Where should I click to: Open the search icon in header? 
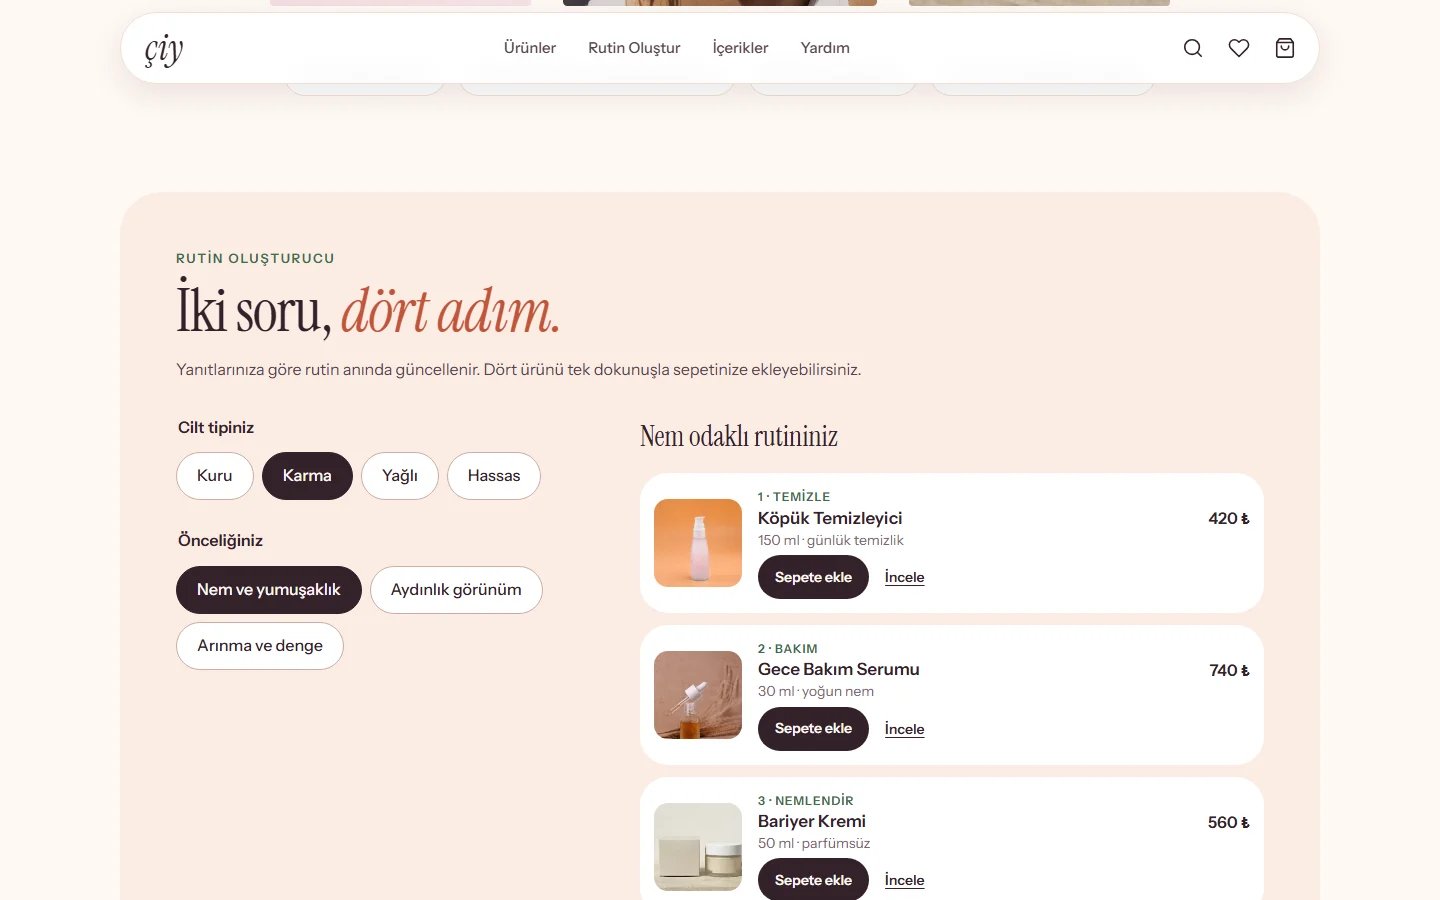point(1193,48)
